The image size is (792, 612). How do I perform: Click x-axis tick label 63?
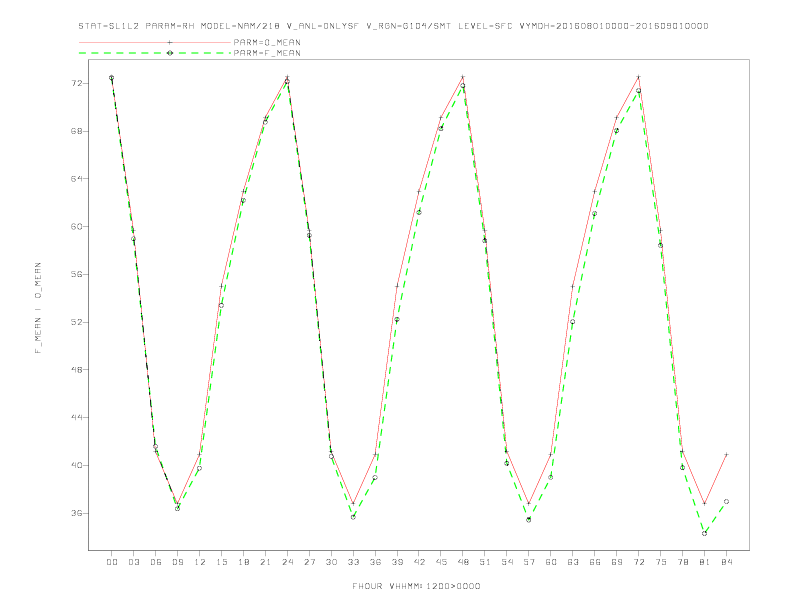[573, 562]
